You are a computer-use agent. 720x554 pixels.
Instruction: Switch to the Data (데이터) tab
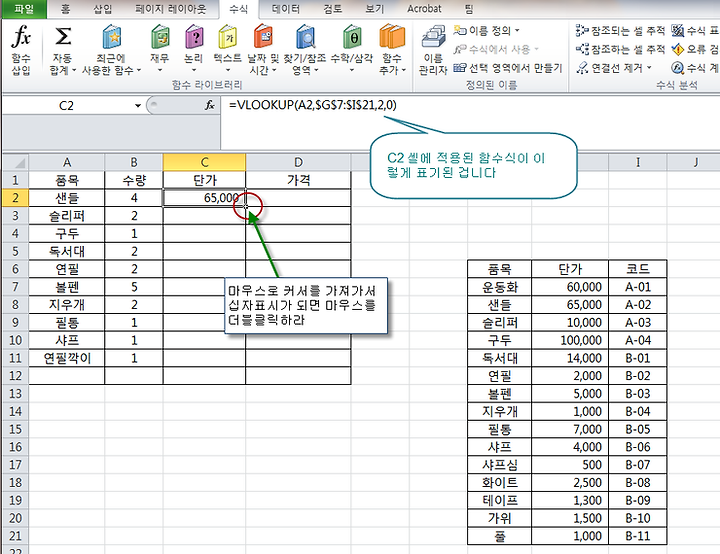285,9
